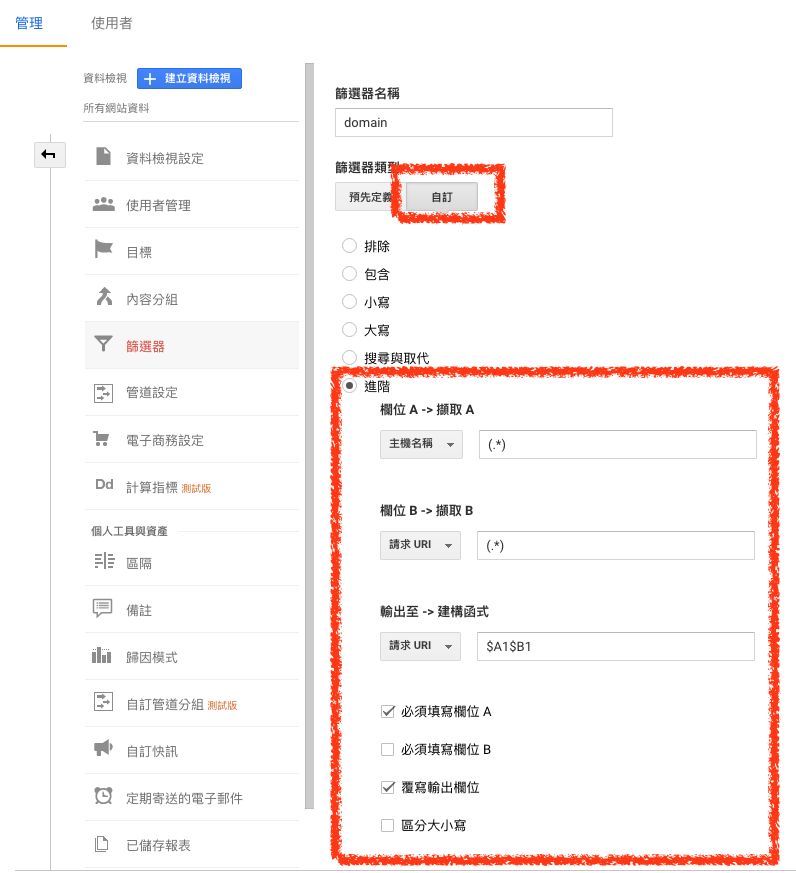Viewport: 796px width, 873px height.
Task: Open 自訂快訊 menu item
Action: click(x=191, y=751)
